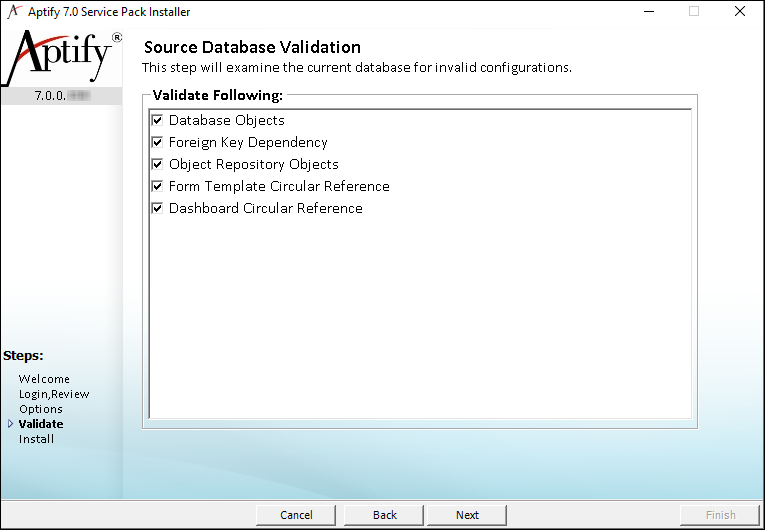Click the Steps heading in sidebar

click(23, 356)
